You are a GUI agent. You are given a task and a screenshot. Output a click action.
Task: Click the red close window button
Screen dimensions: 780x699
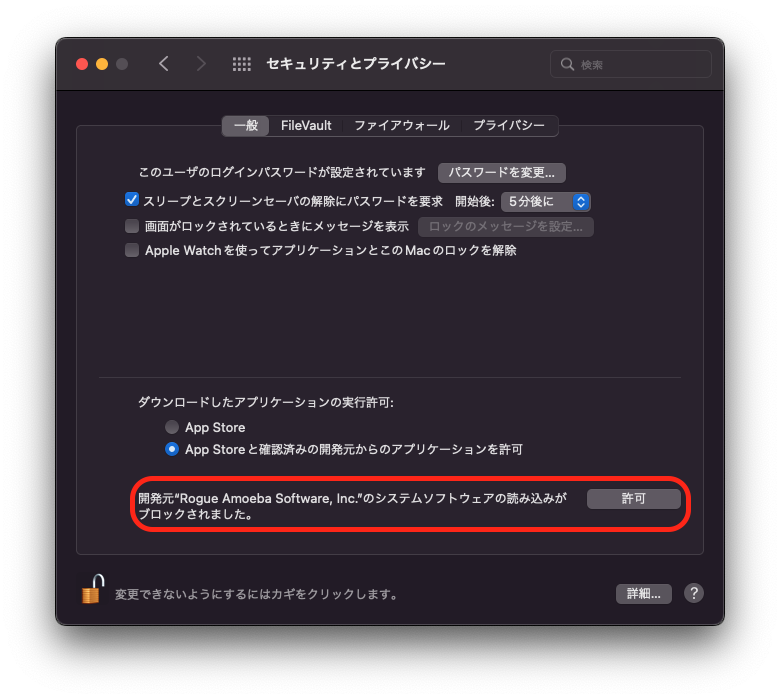click(82, 64)
